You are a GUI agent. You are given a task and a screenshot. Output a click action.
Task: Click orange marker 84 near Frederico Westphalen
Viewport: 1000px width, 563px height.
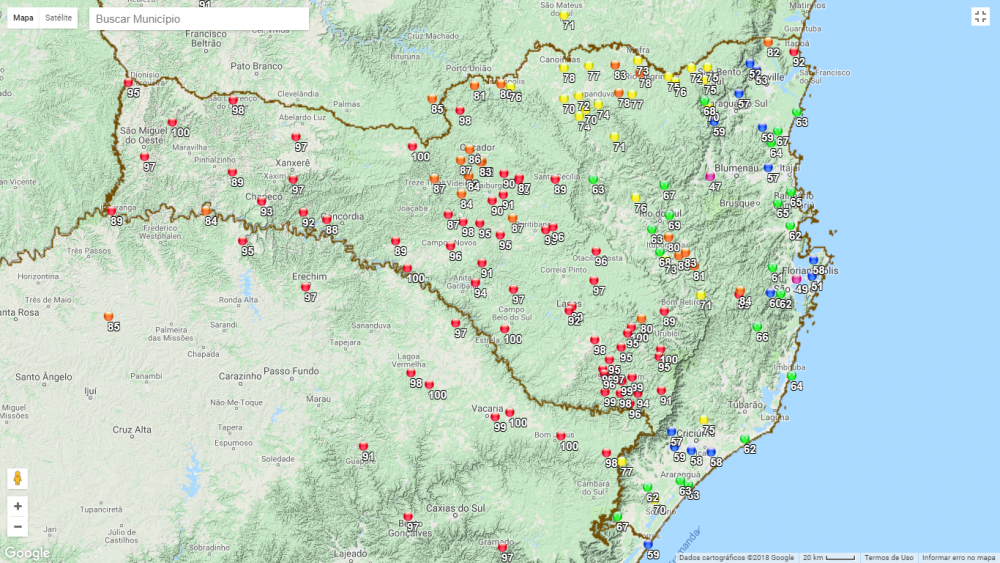click(x=206, y=212)
